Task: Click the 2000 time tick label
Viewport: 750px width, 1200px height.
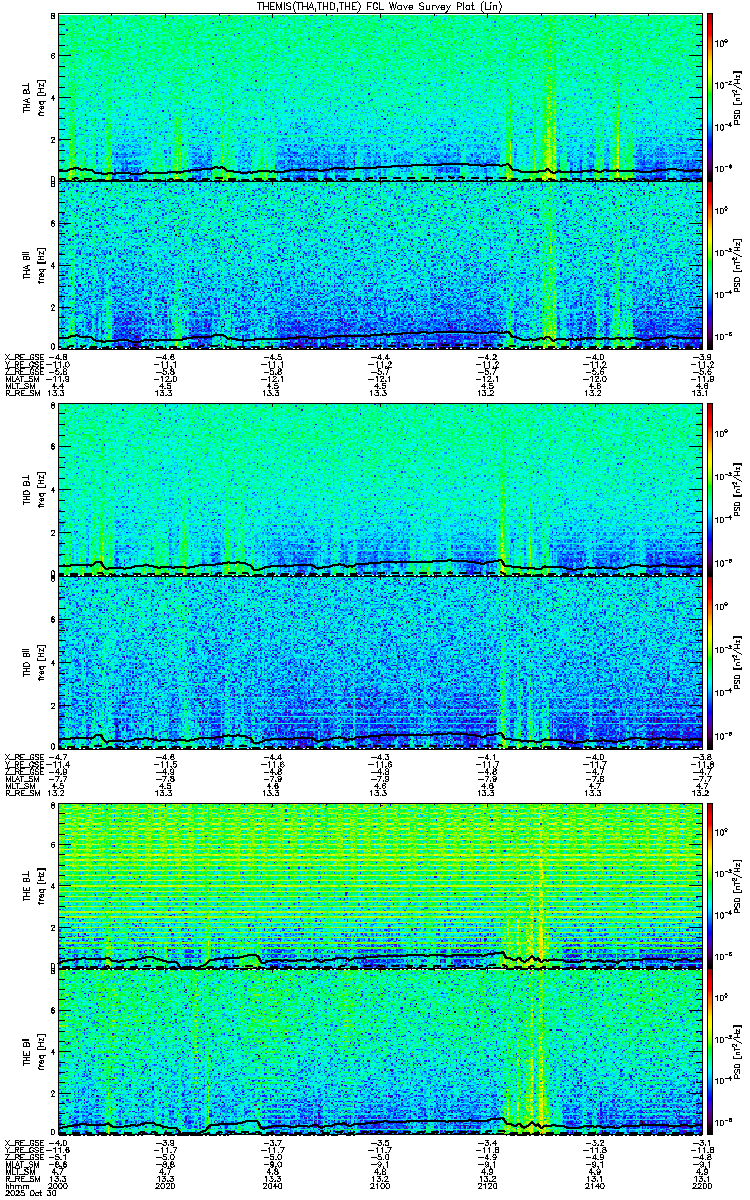Action: click(58, 1185)
